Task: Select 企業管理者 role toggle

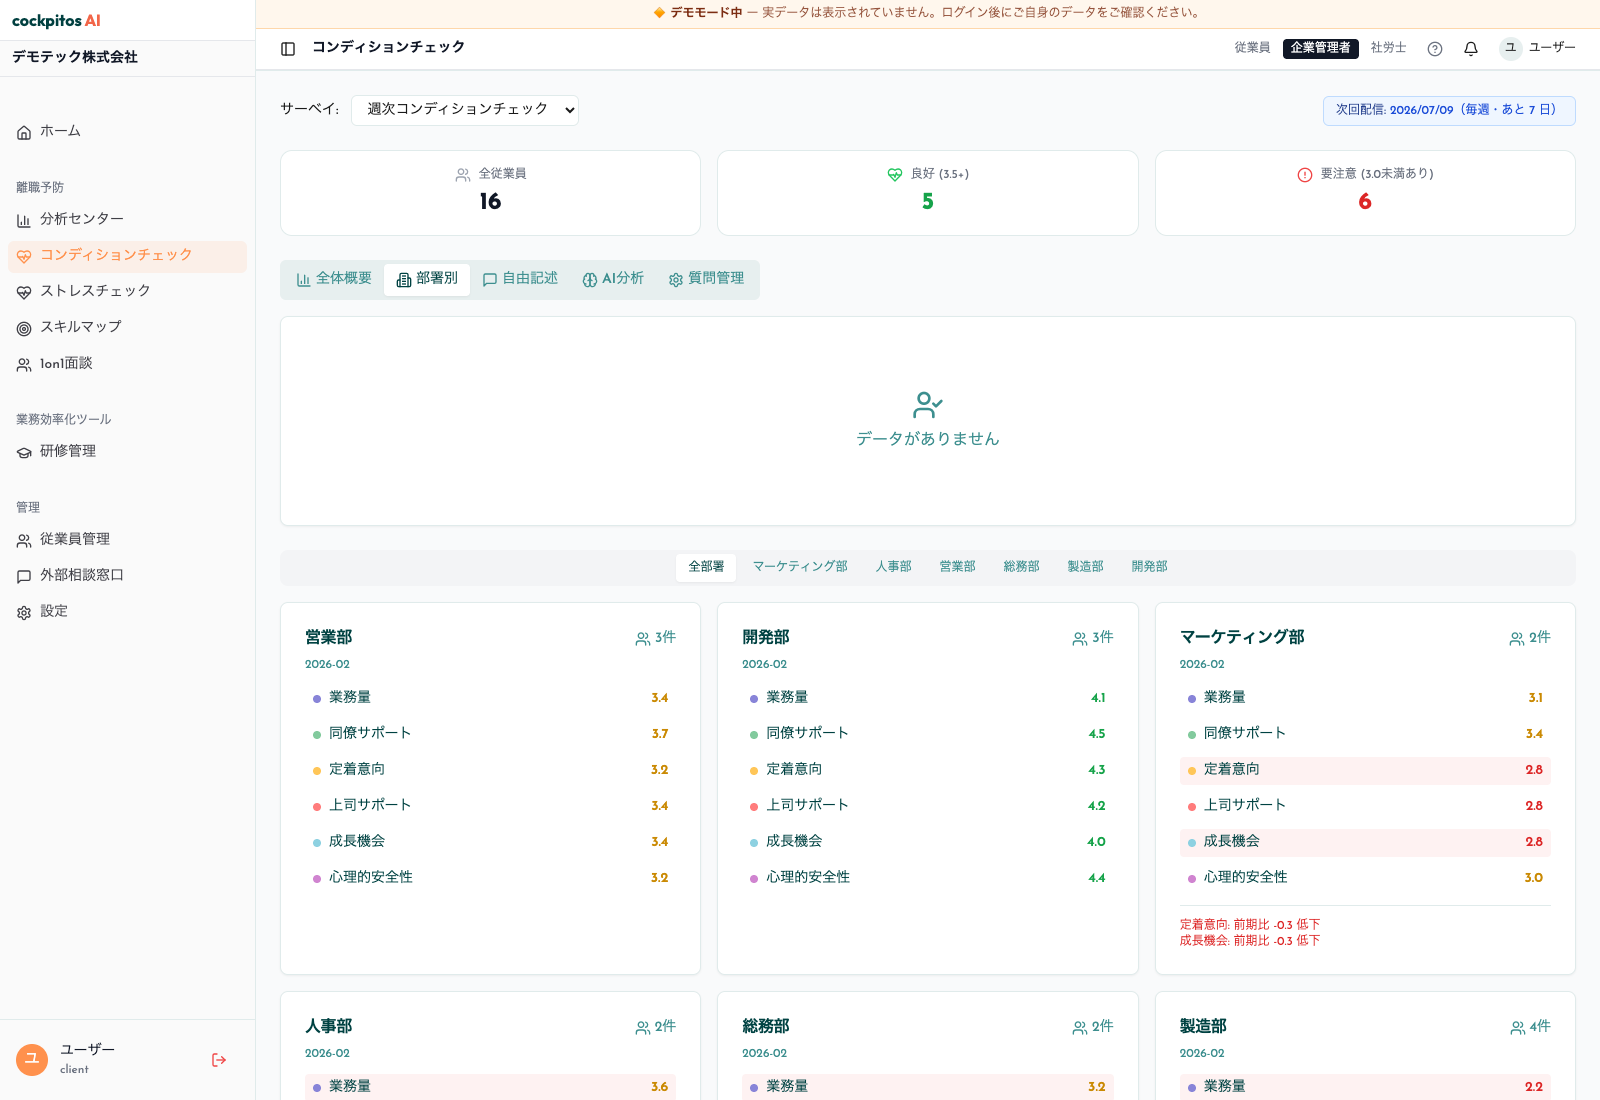Action: point(1320,48)
